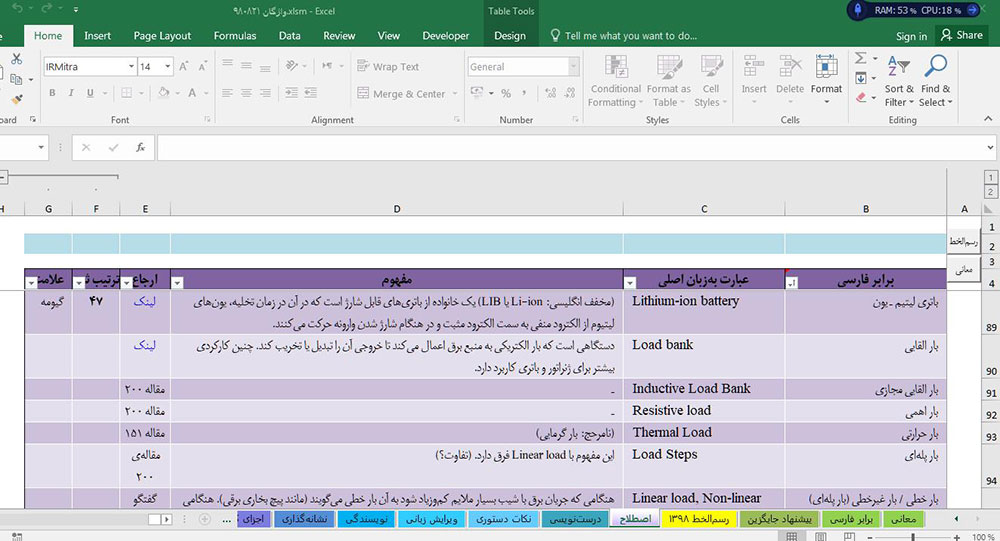Image resolution: width=1000 pixels, height=541 pixels.
Task: Click the Cut scissors icon
Action: (17, 59)
